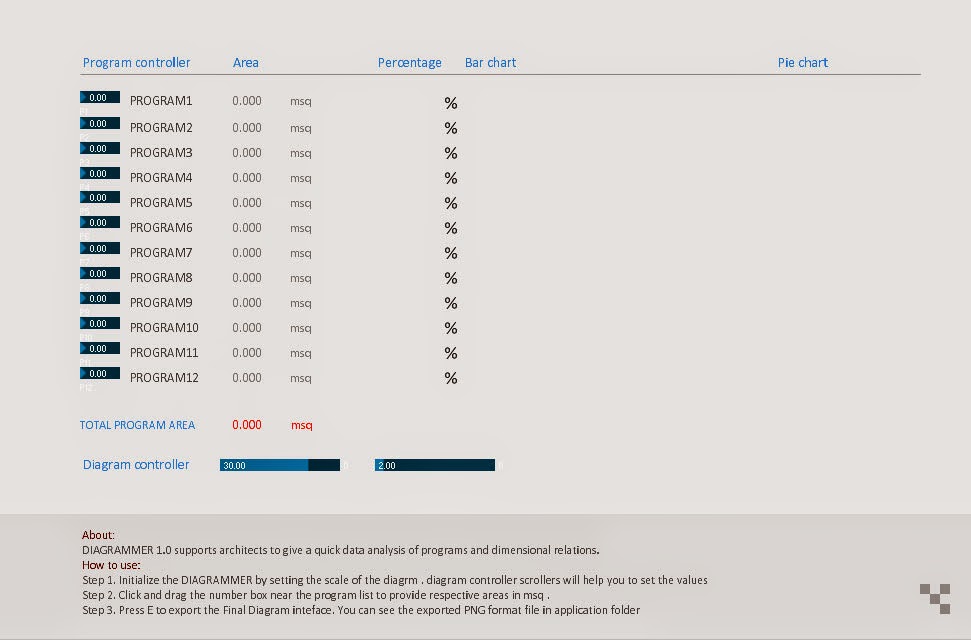Select the PROGRAM3 value scroller
The width and height of the screenshot is (971, 640).
(x=99, y=147)
